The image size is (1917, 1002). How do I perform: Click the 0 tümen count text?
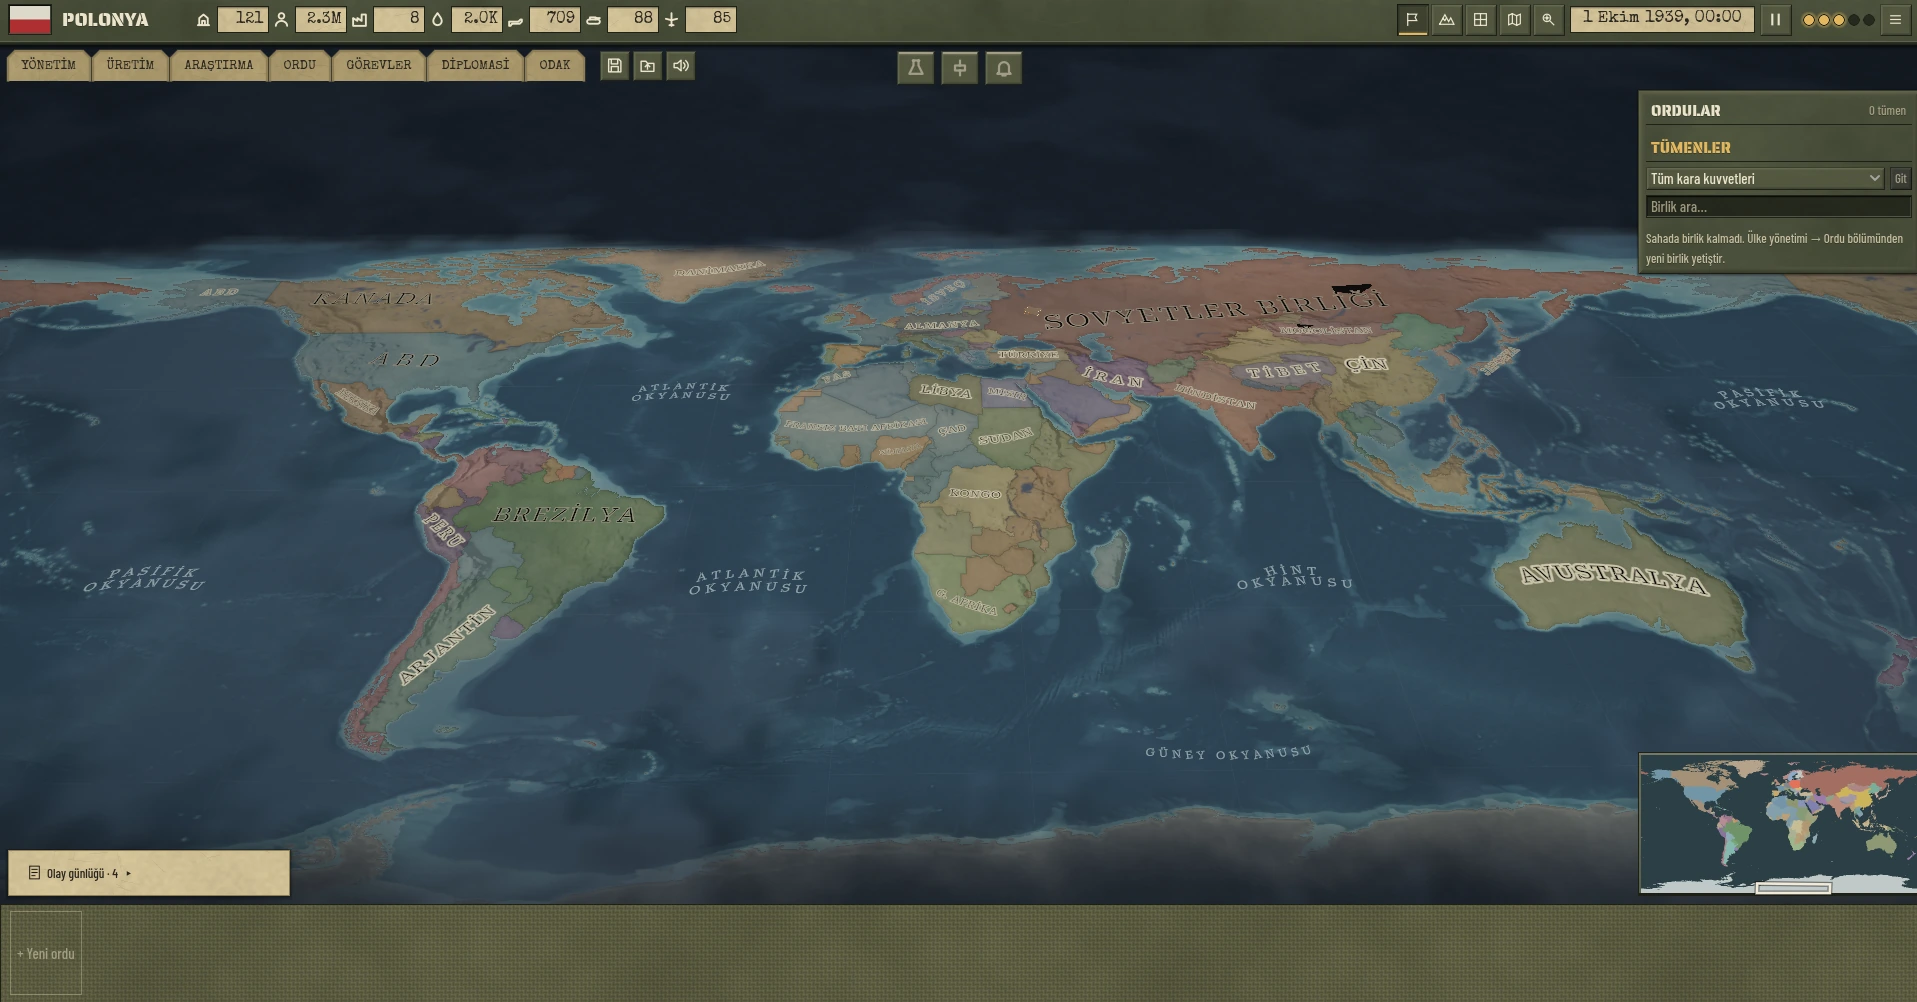point(1887,111)
